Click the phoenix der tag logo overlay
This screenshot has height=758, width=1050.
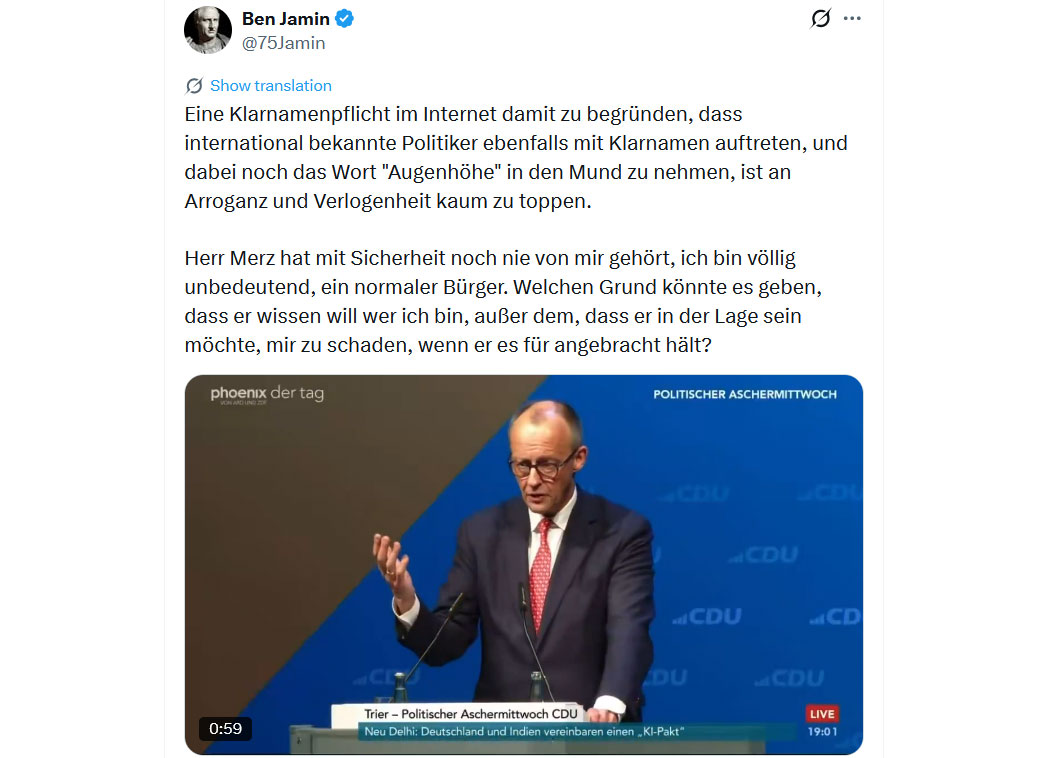(x=267, y=394)
